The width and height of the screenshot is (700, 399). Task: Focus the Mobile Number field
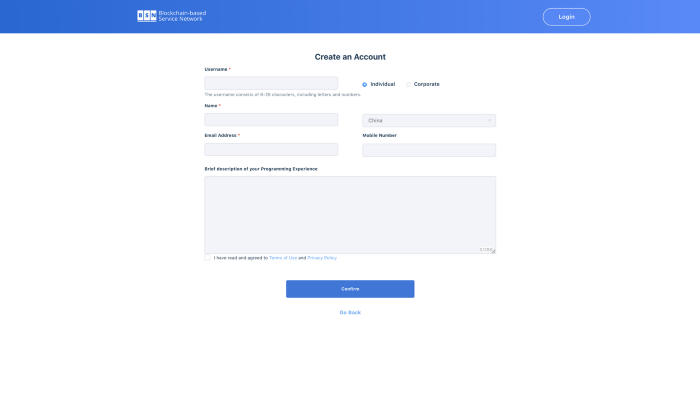tap(429, 150)
